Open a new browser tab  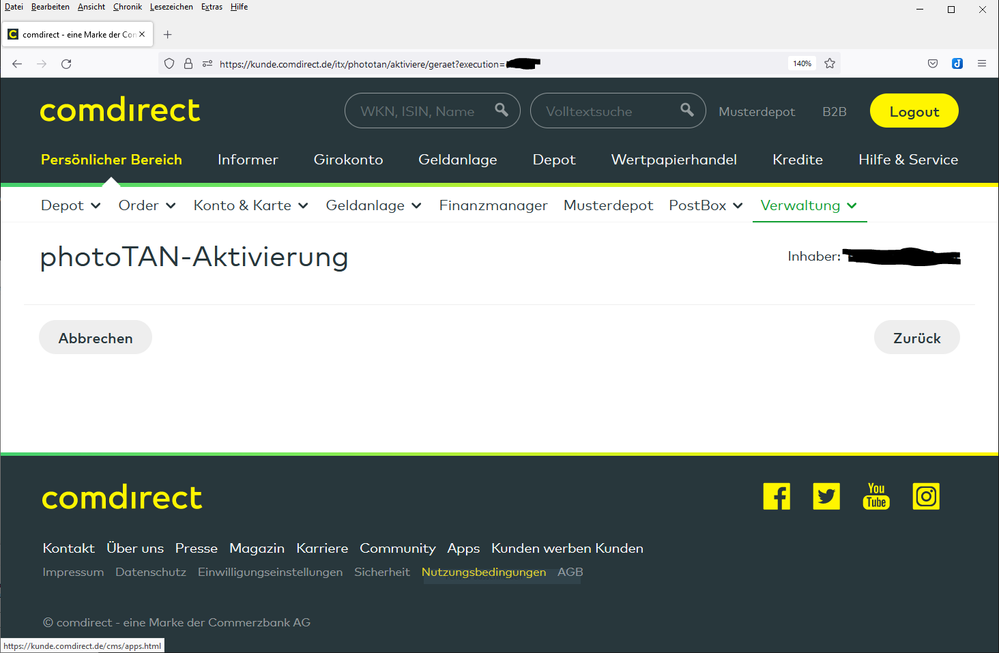coord(167,34)
